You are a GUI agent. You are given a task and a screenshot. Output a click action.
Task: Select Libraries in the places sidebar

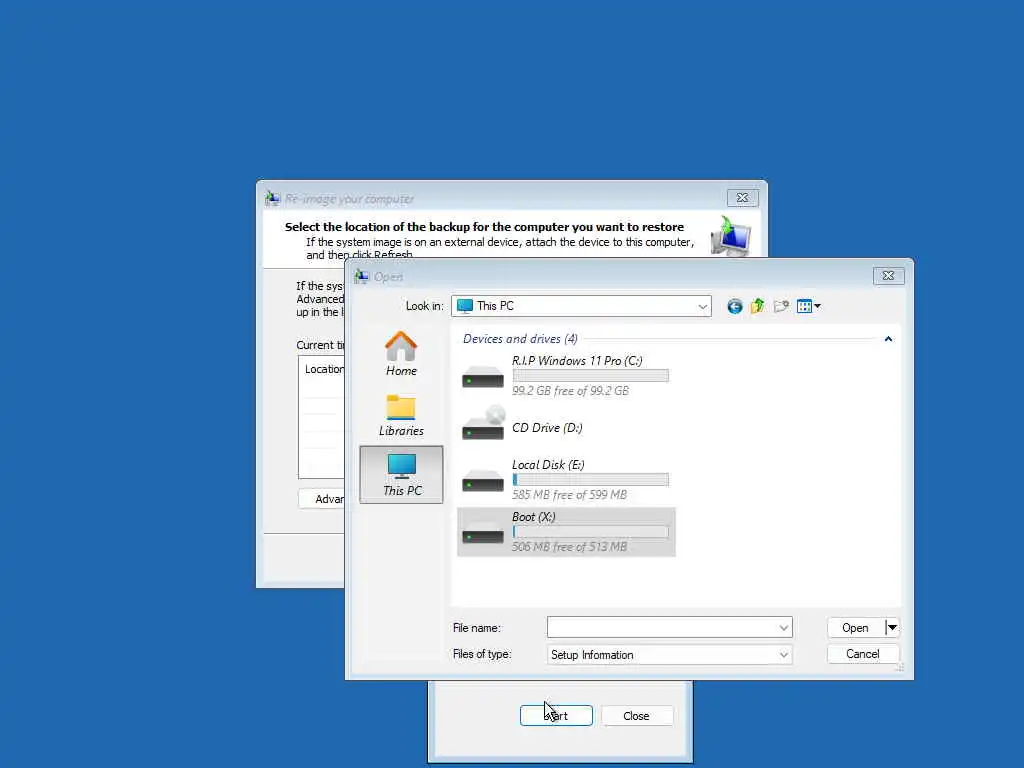coord(401,415)
